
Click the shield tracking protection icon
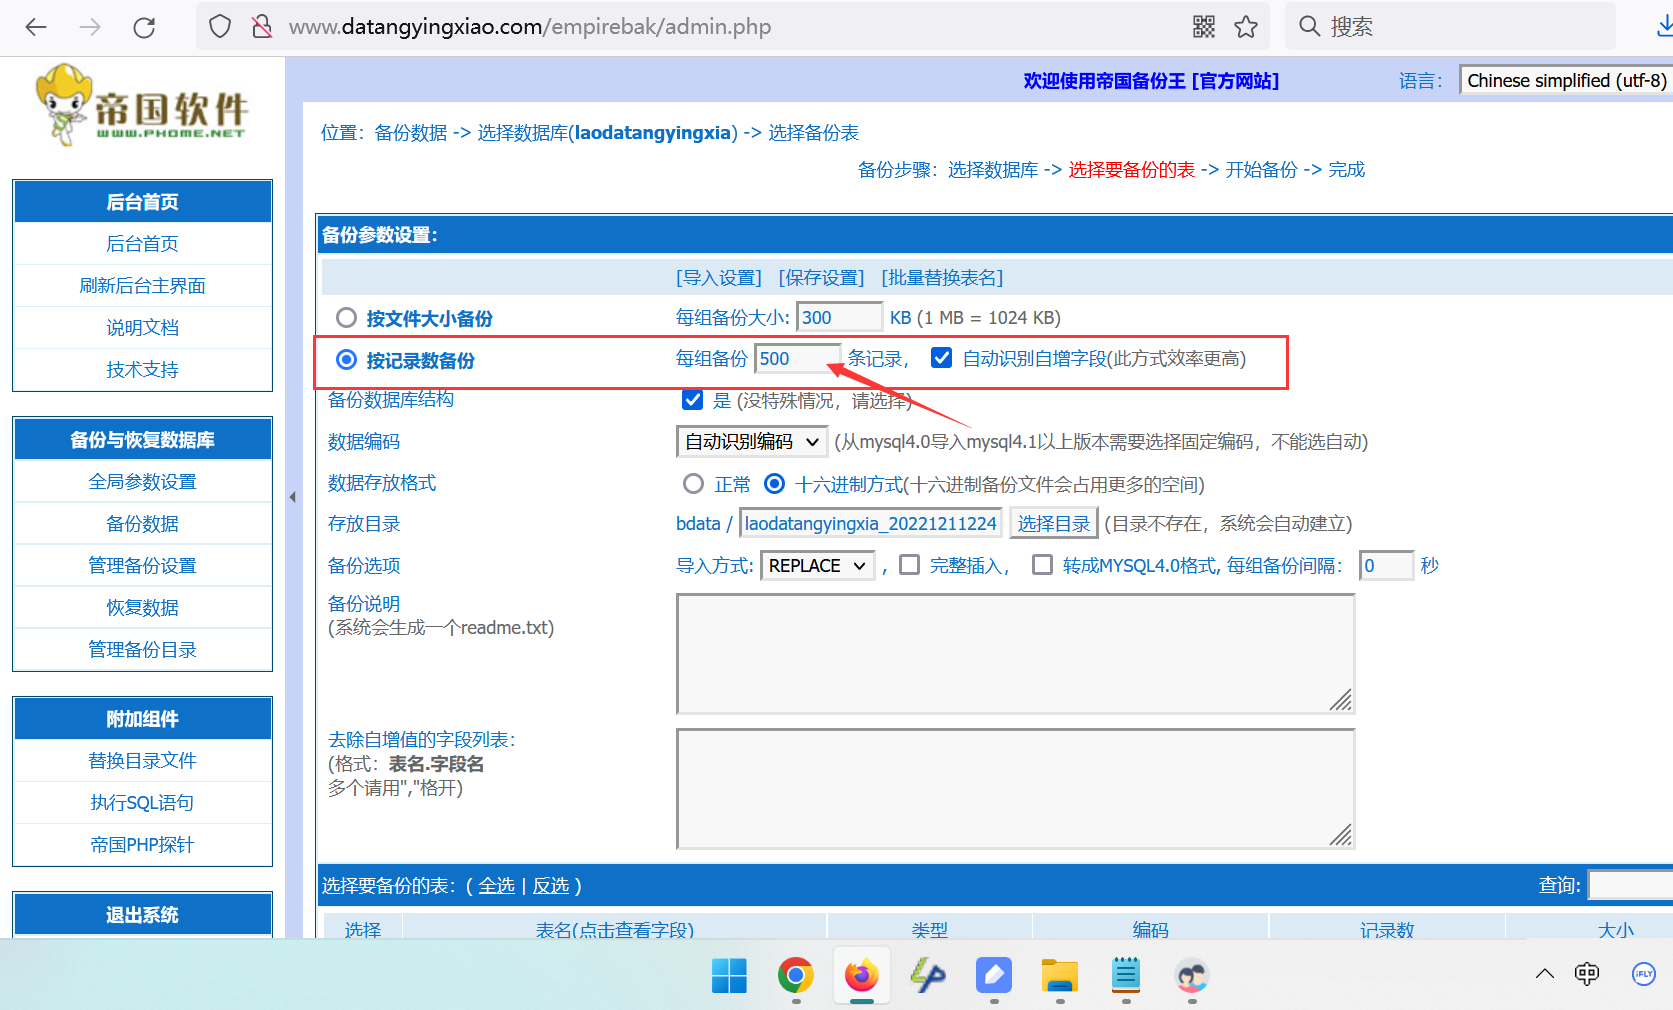click(220, 27)
